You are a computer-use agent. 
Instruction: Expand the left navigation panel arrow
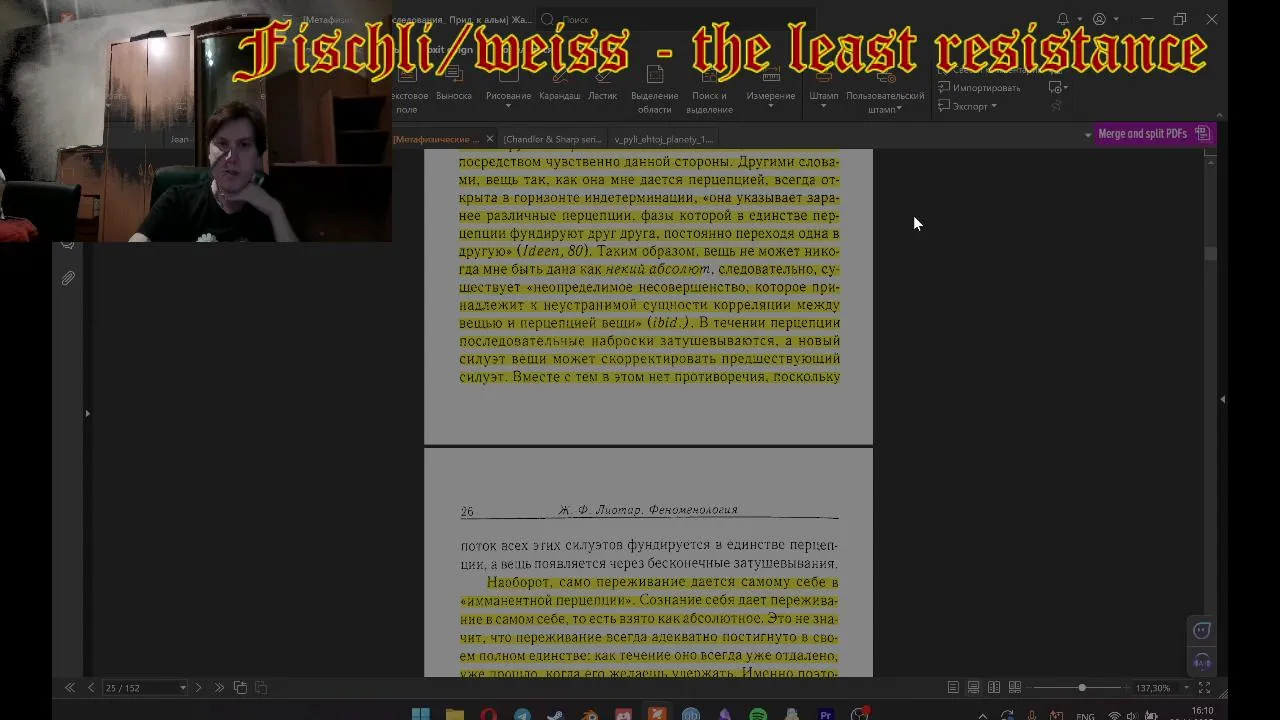[x=87, y=413]
